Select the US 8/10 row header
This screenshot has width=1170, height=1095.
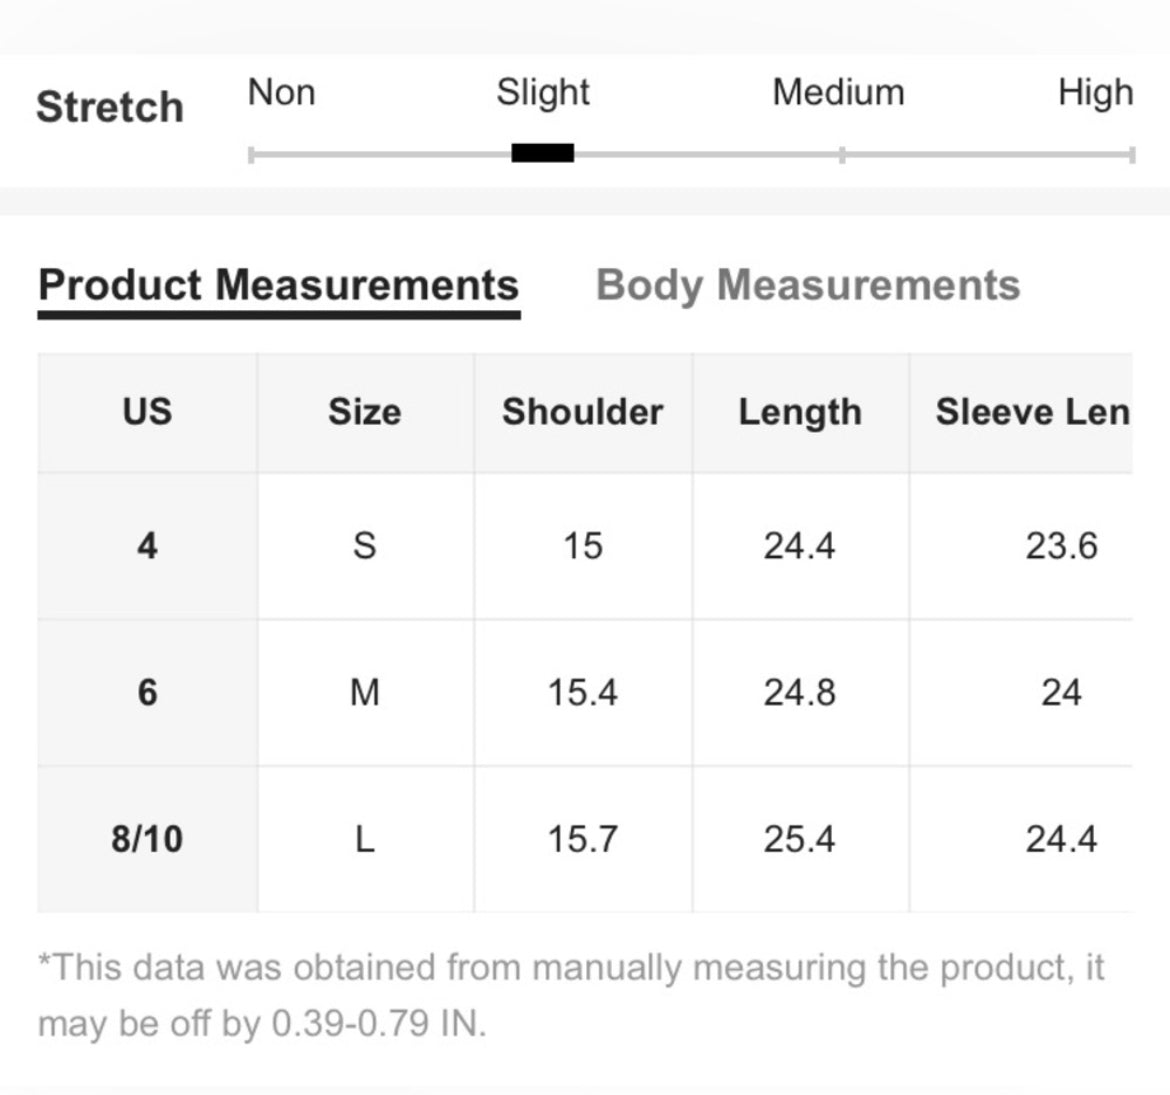point(147,839)
